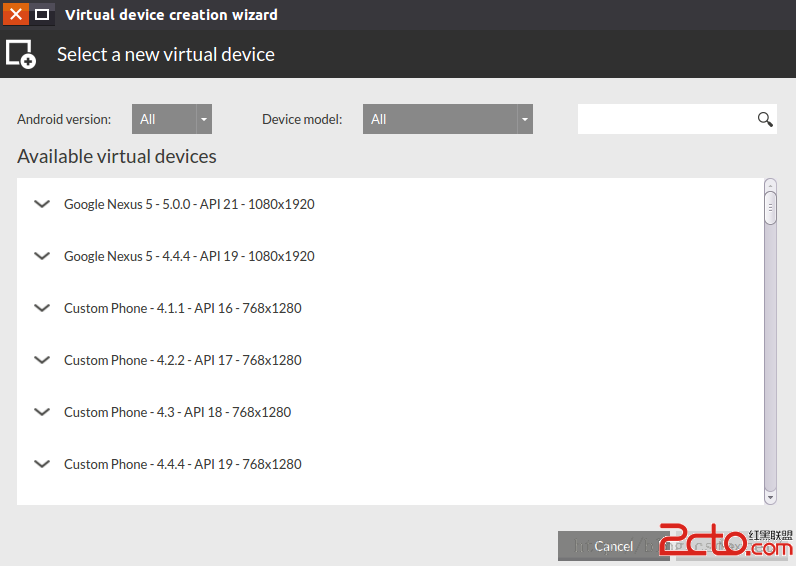Maximize the wizard window
The height and width of the screenshot is (566, 796).
[x=42, y=14]
